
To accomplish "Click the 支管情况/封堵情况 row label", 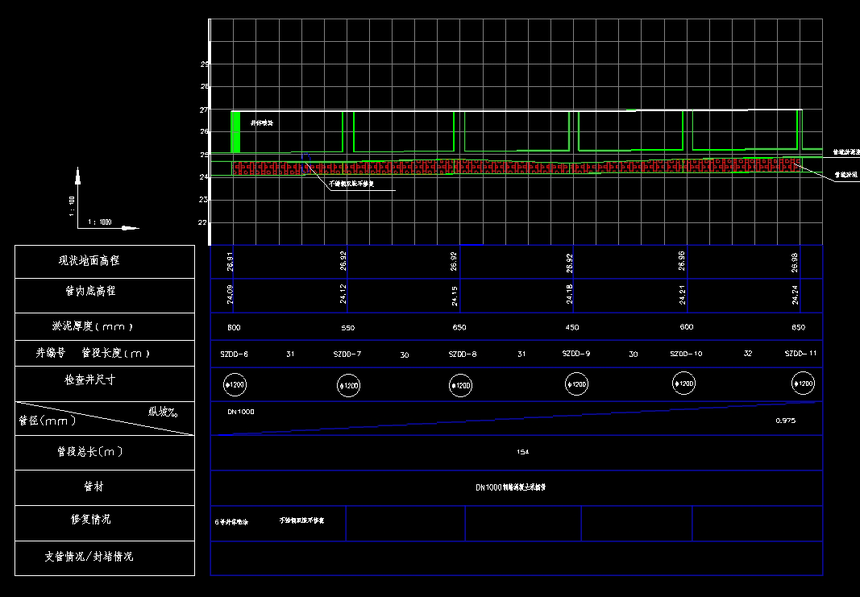I will click(89, 556).
